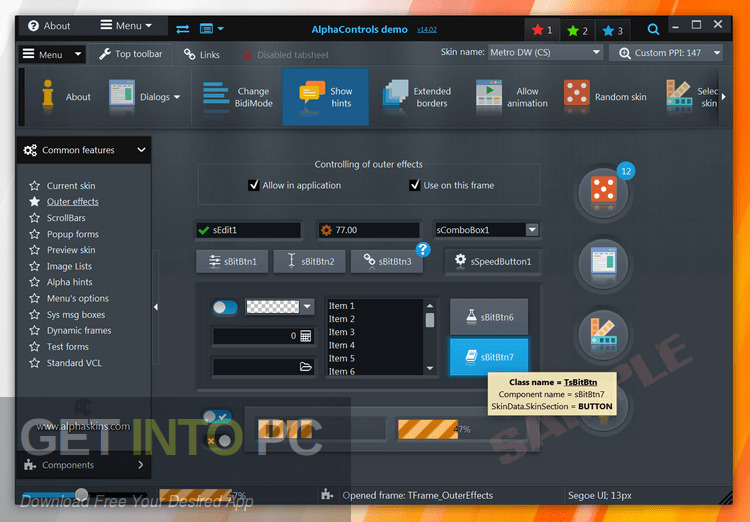
Task: Select Alpha hints in the sidebar
Action: (69, 282)
